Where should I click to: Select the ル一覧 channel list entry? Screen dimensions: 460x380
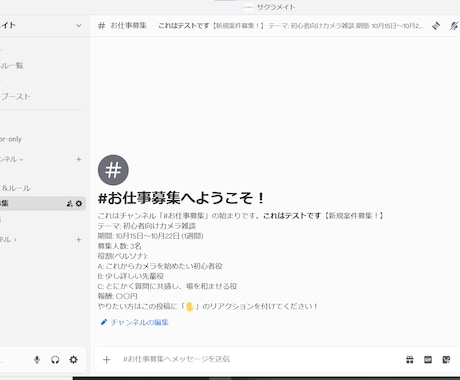[12, 65]
